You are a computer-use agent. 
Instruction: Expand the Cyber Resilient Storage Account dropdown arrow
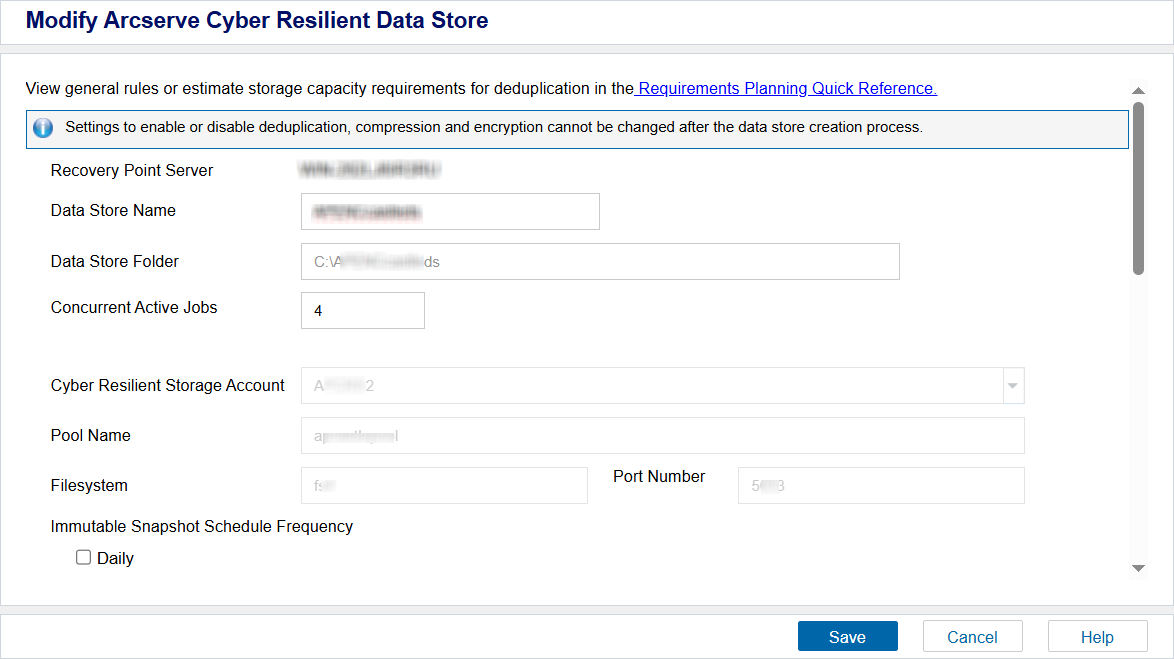[x=1013, y=386]
